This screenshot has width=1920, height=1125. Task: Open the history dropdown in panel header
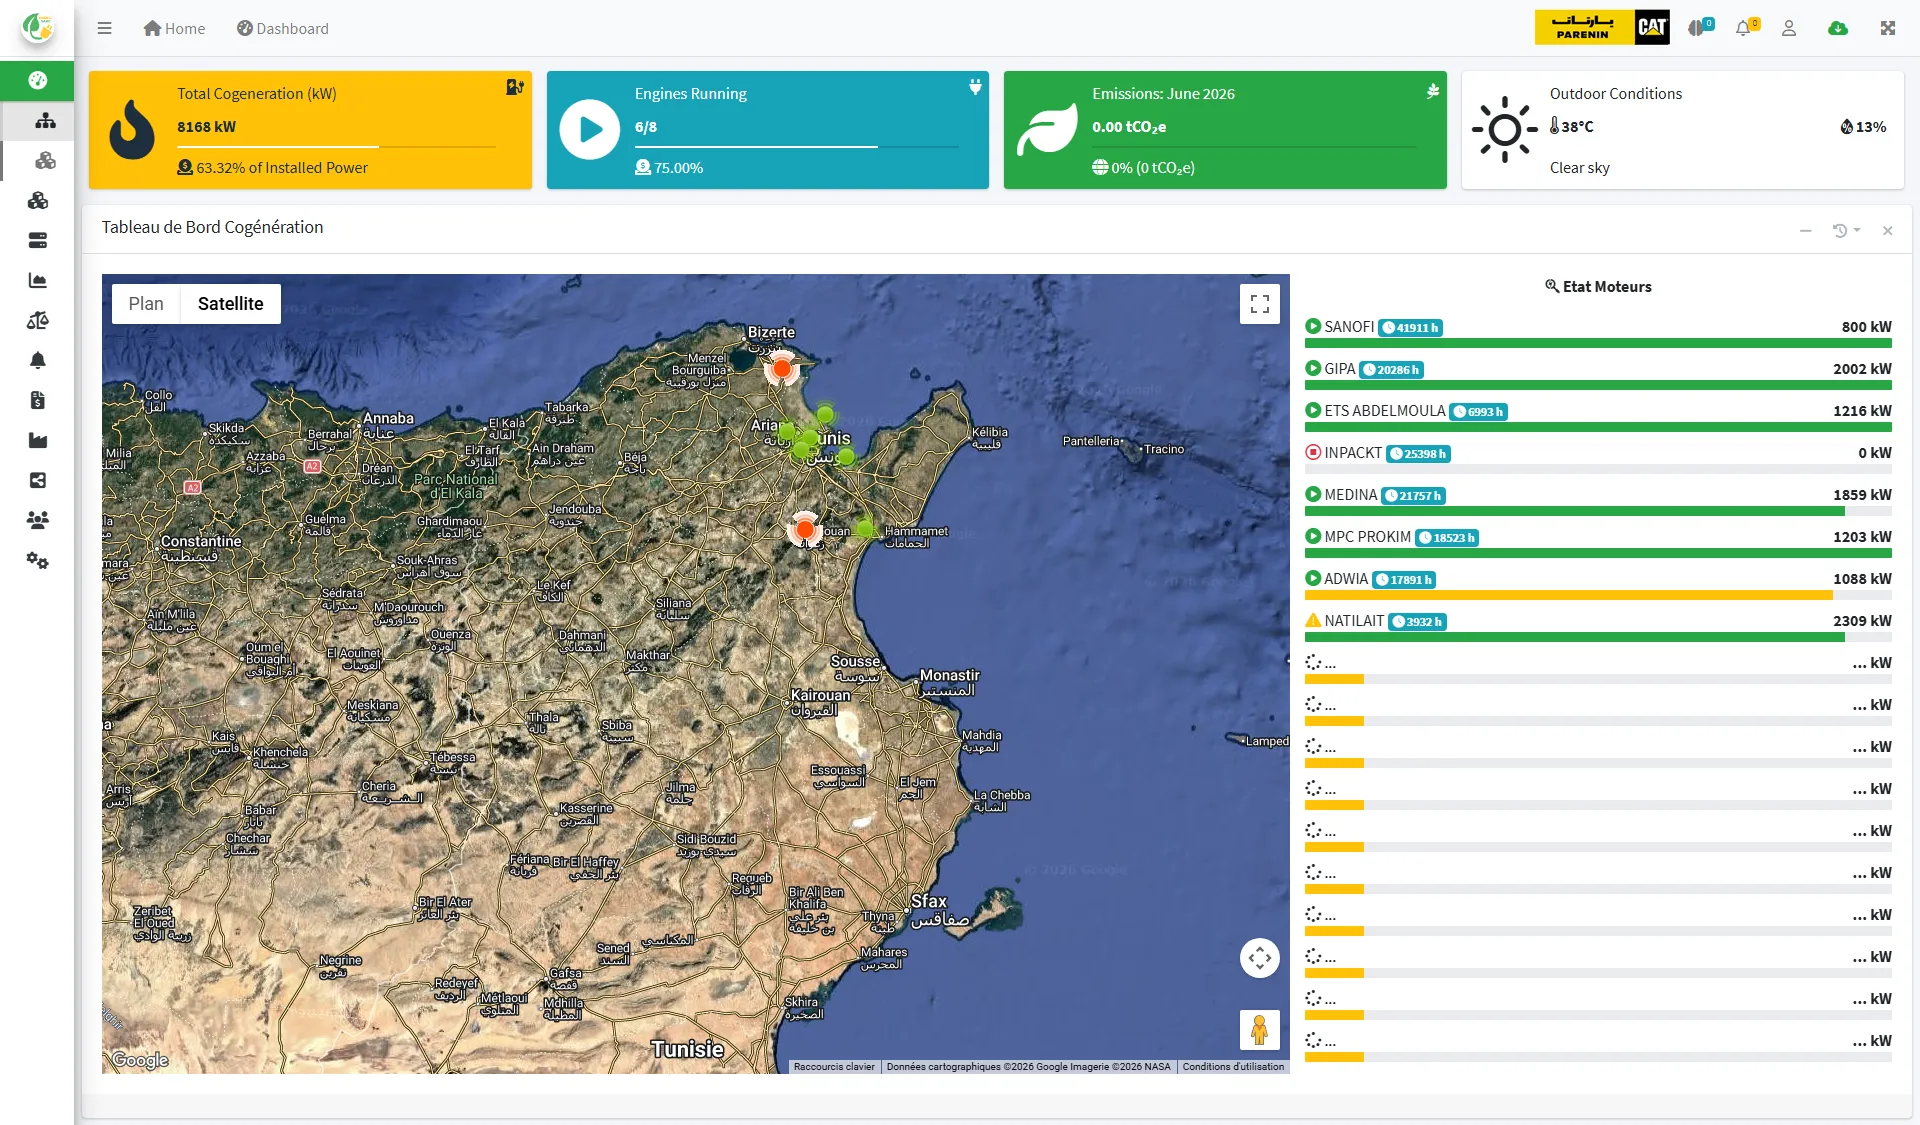point(1846,231)
